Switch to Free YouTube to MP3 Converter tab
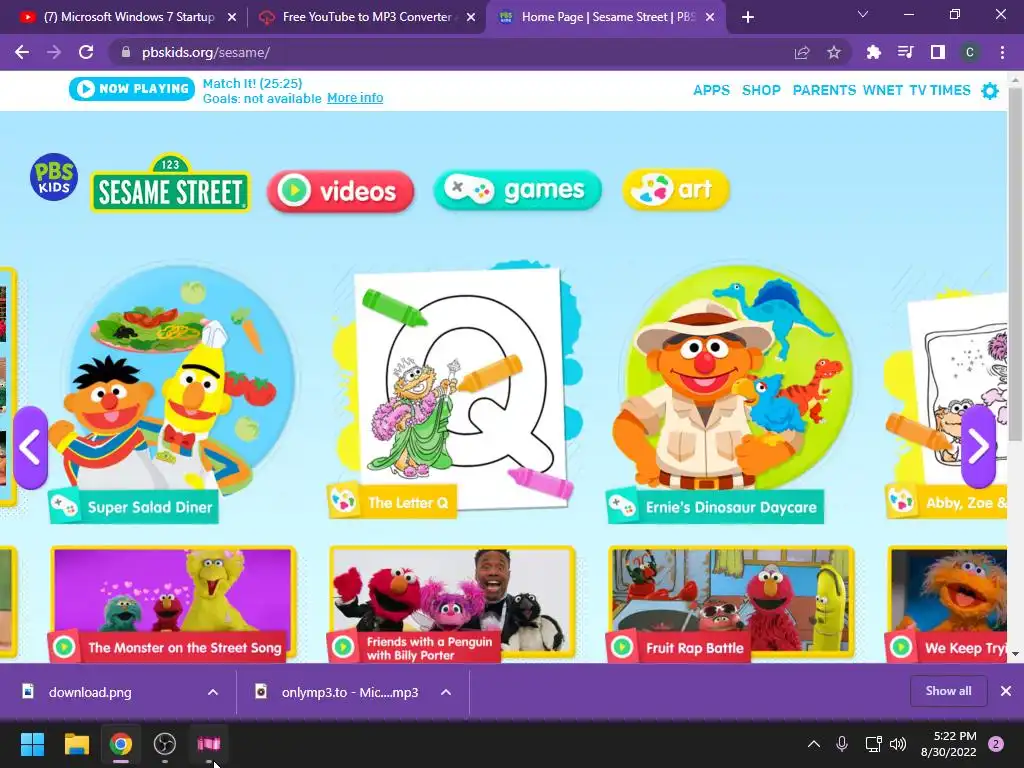Viewport: 1024px width, 768px height. [366, 18]
